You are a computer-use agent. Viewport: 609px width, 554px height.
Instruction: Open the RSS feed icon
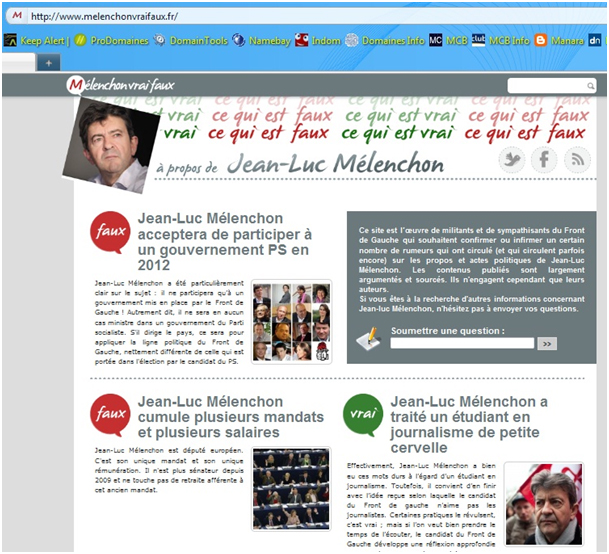tap(577, 160)
